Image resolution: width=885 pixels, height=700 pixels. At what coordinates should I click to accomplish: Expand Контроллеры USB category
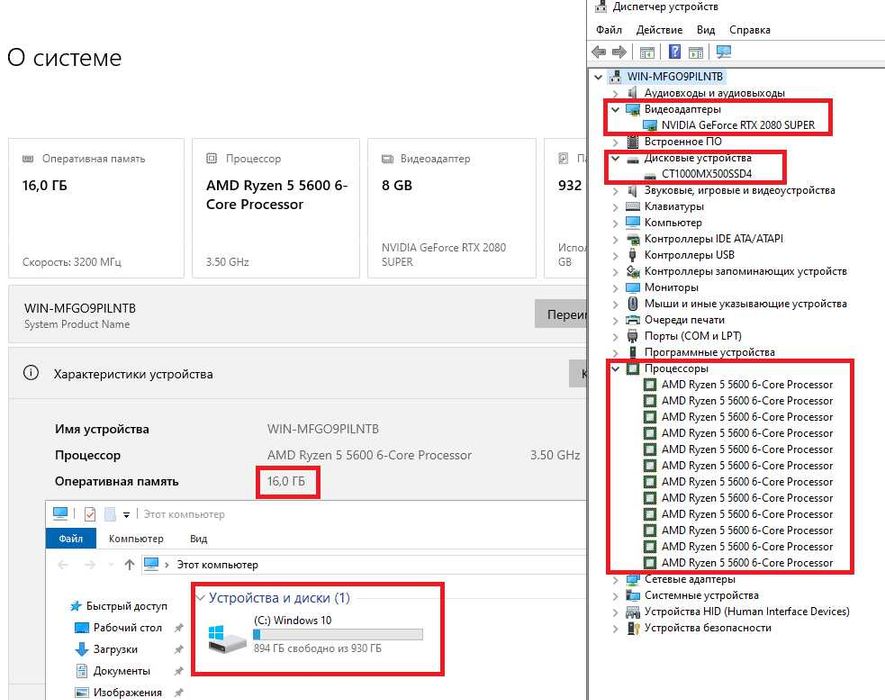616,256
